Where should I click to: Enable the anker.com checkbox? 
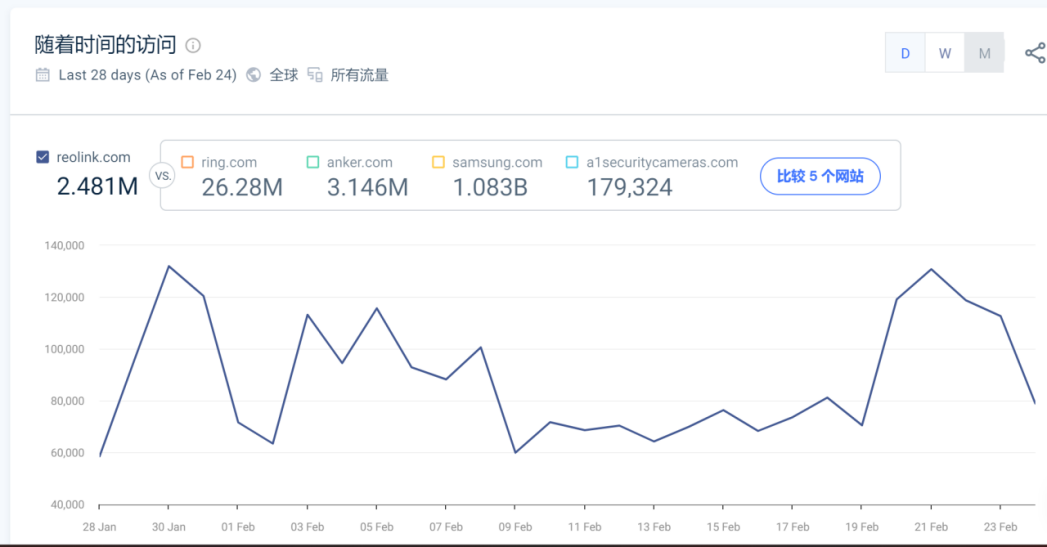pyautogui.click(x=312, y=162)
